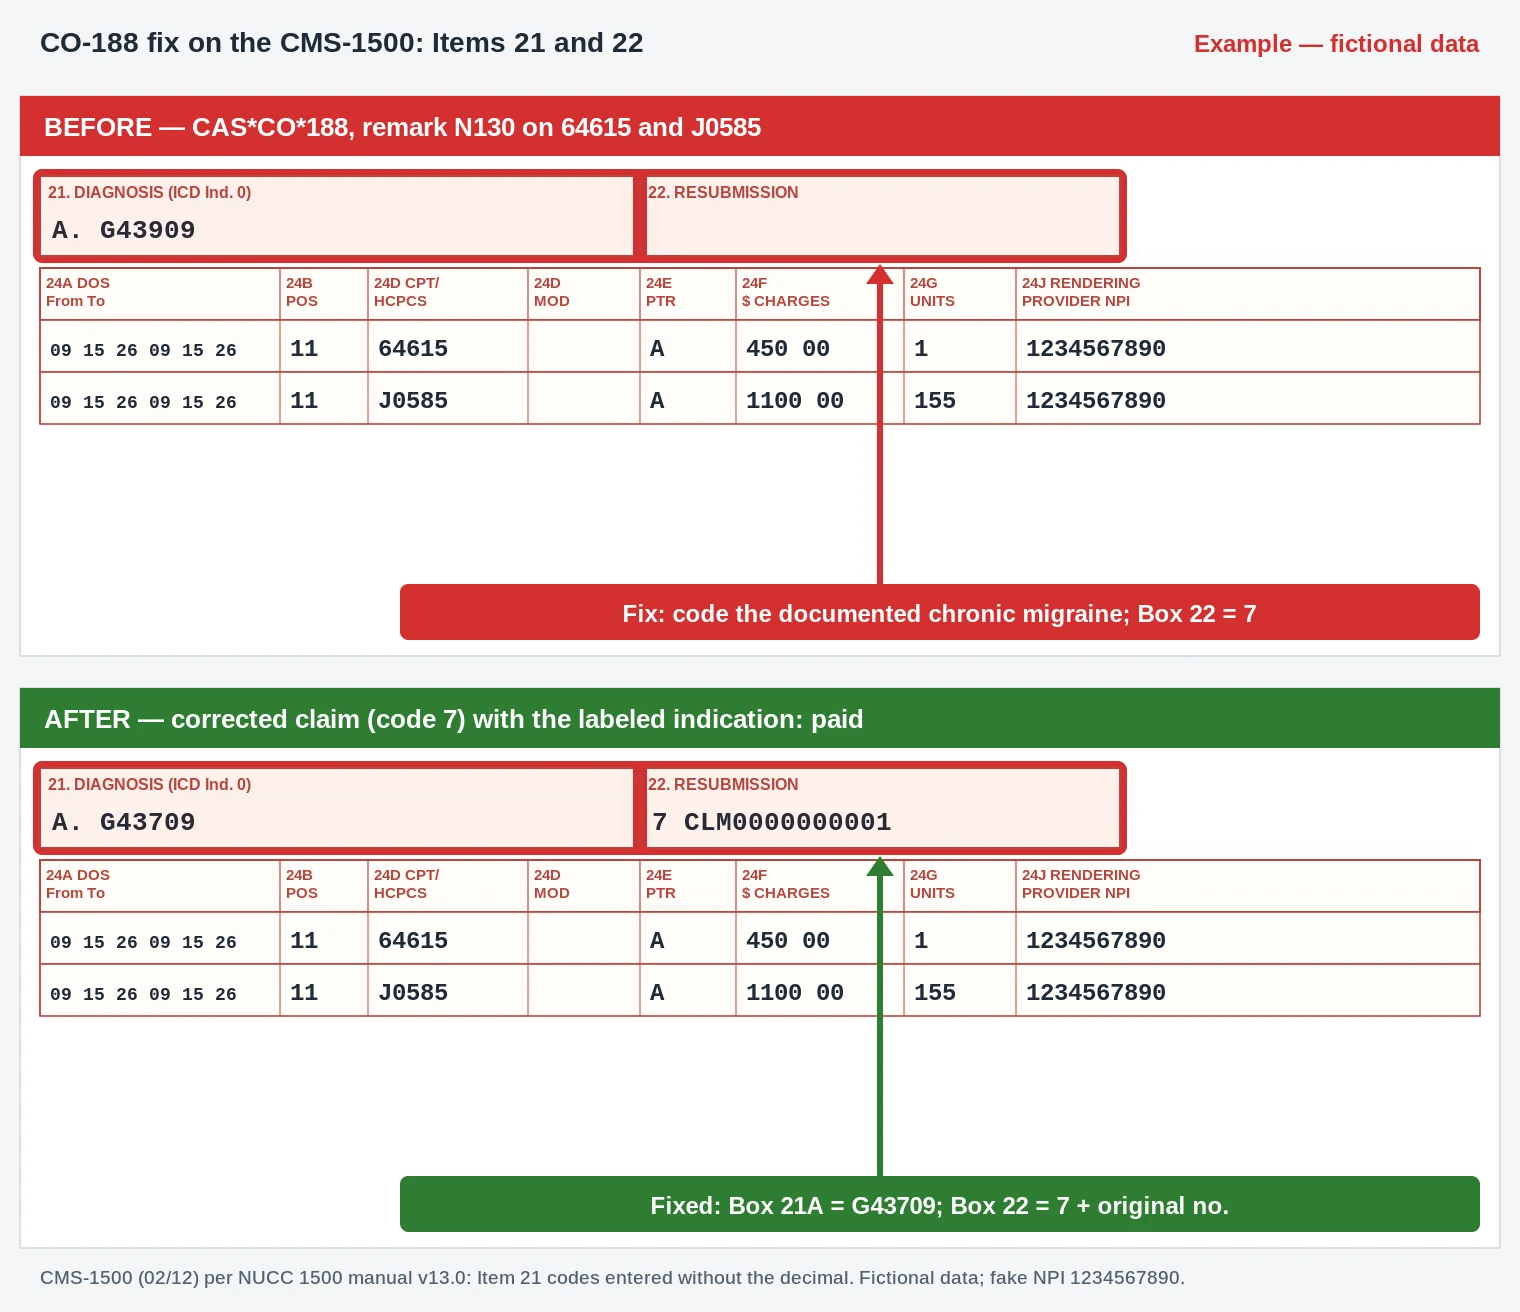Click the green AFTER header banner
This screenshot has height=1312, width=1520.
[x=760, y=718]
